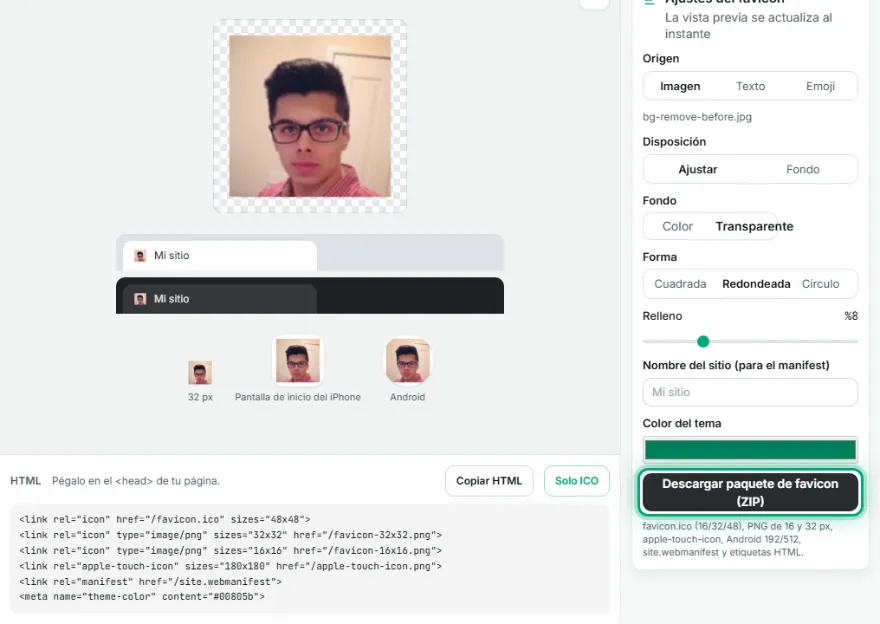Image resolution: width=880 pixels, height=624 pixels.
Task: Click the apple-touch-icon code line
Action: 231,567
